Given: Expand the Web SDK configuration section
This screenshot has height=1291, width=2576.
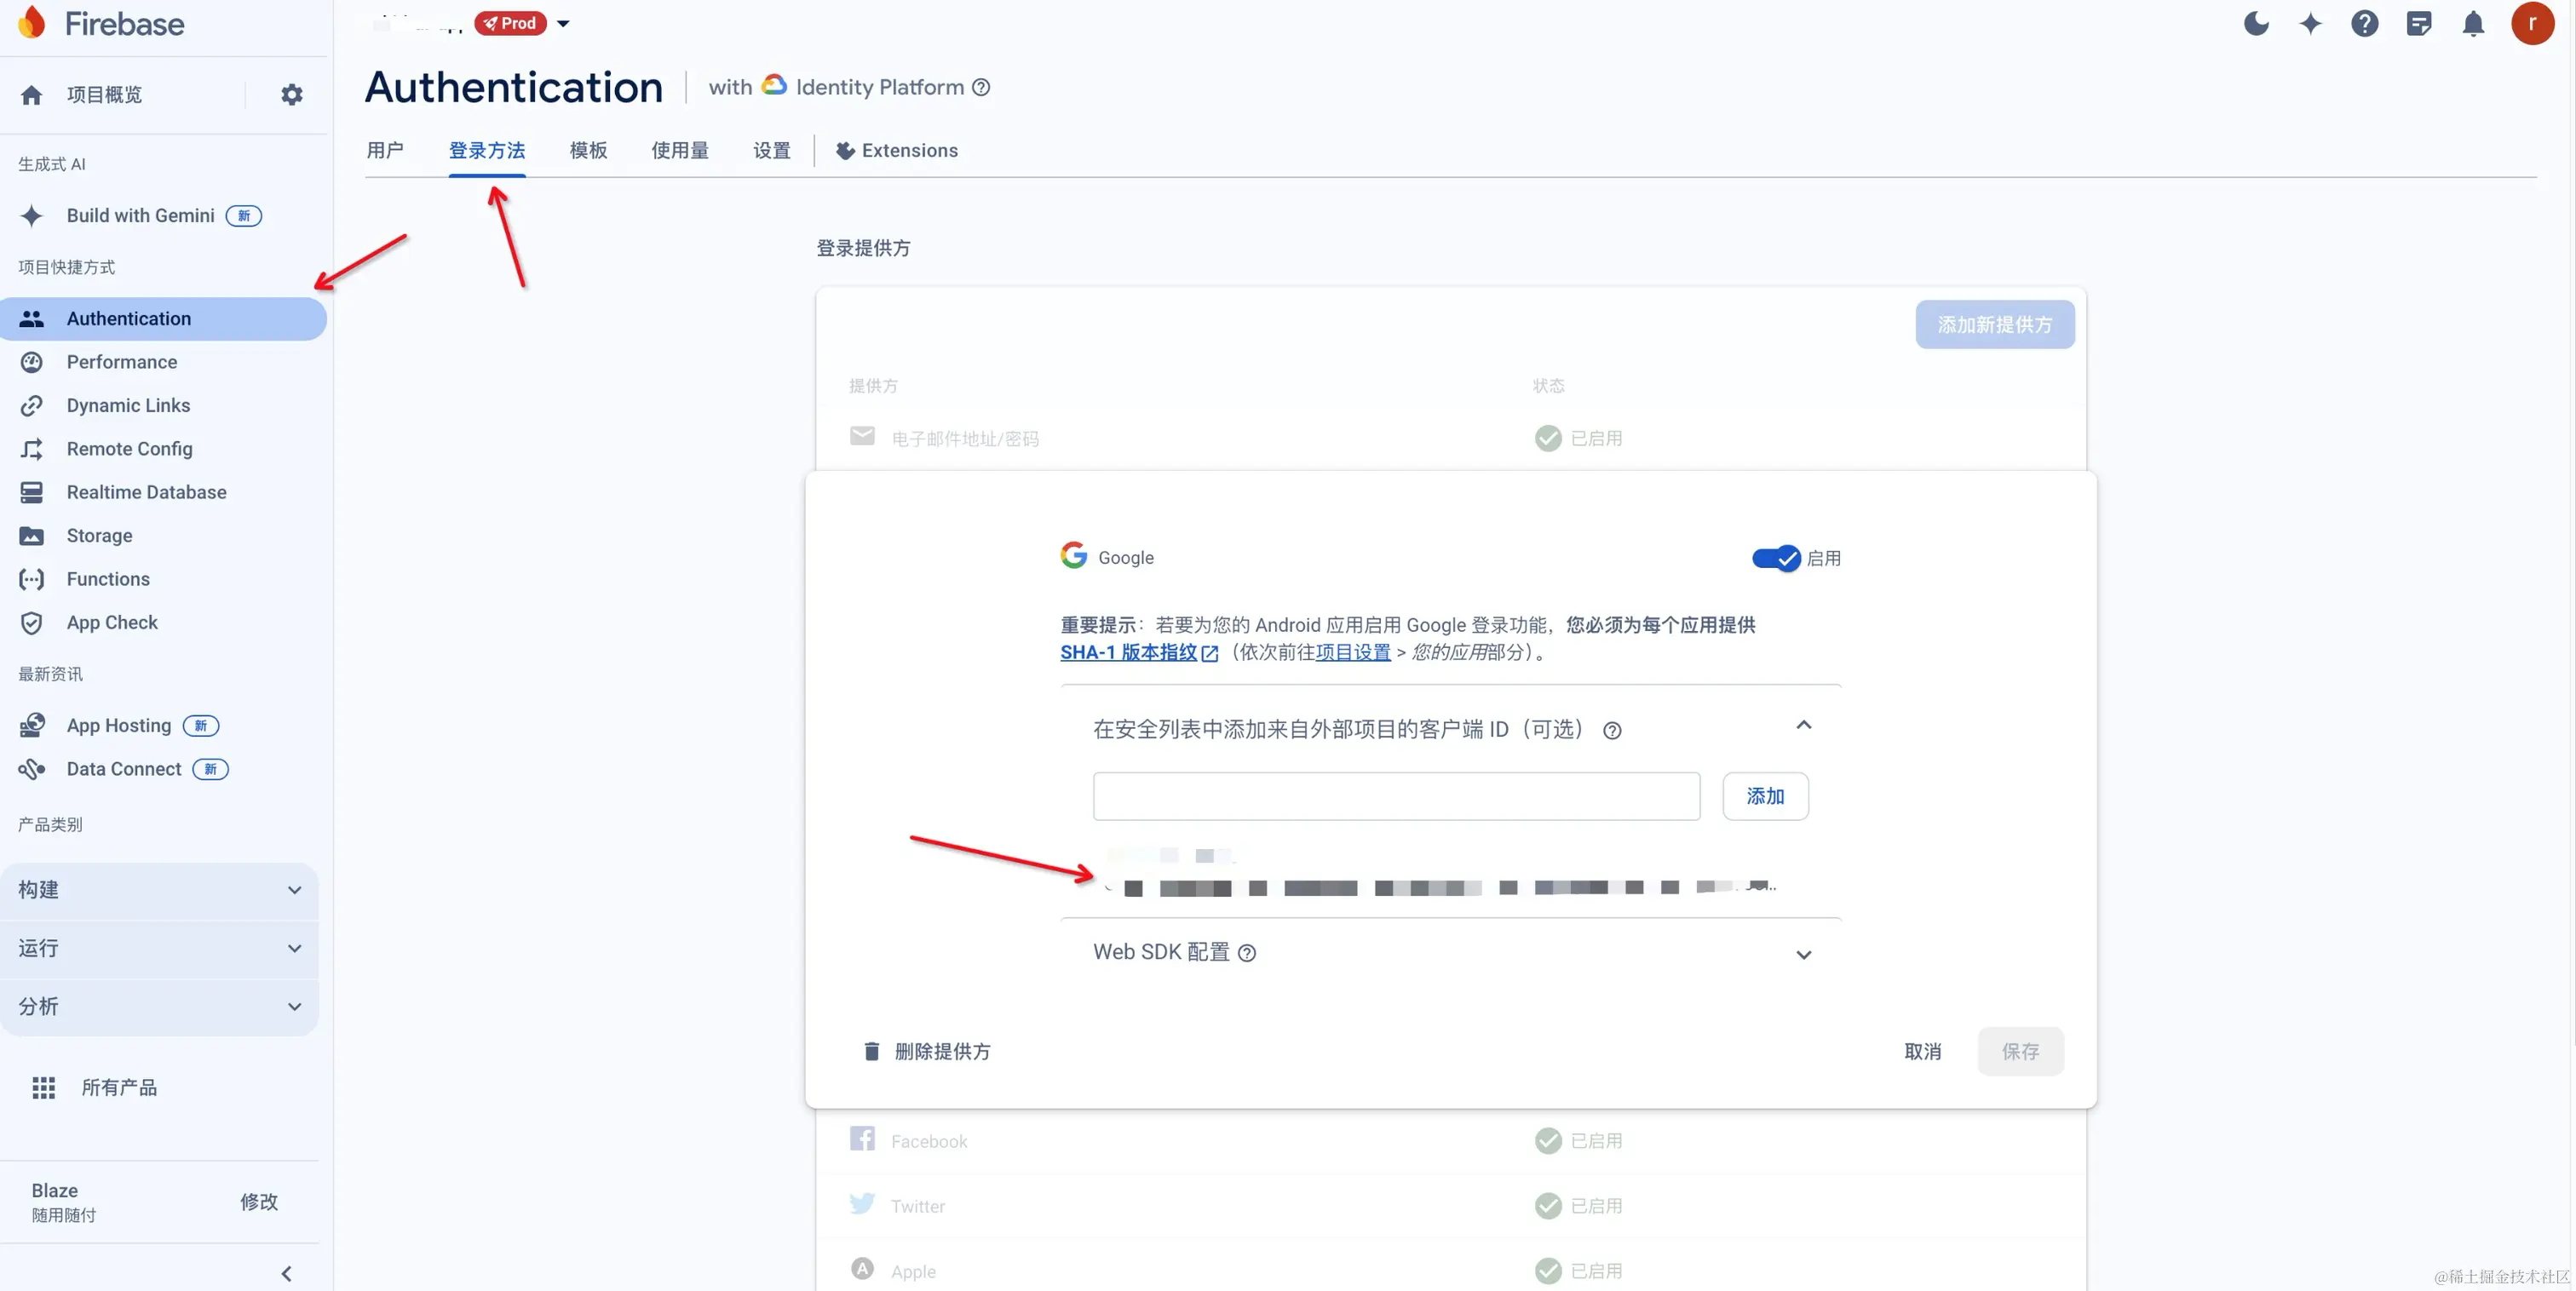Looking at the screenshot, I should [x=1803, y=954].
